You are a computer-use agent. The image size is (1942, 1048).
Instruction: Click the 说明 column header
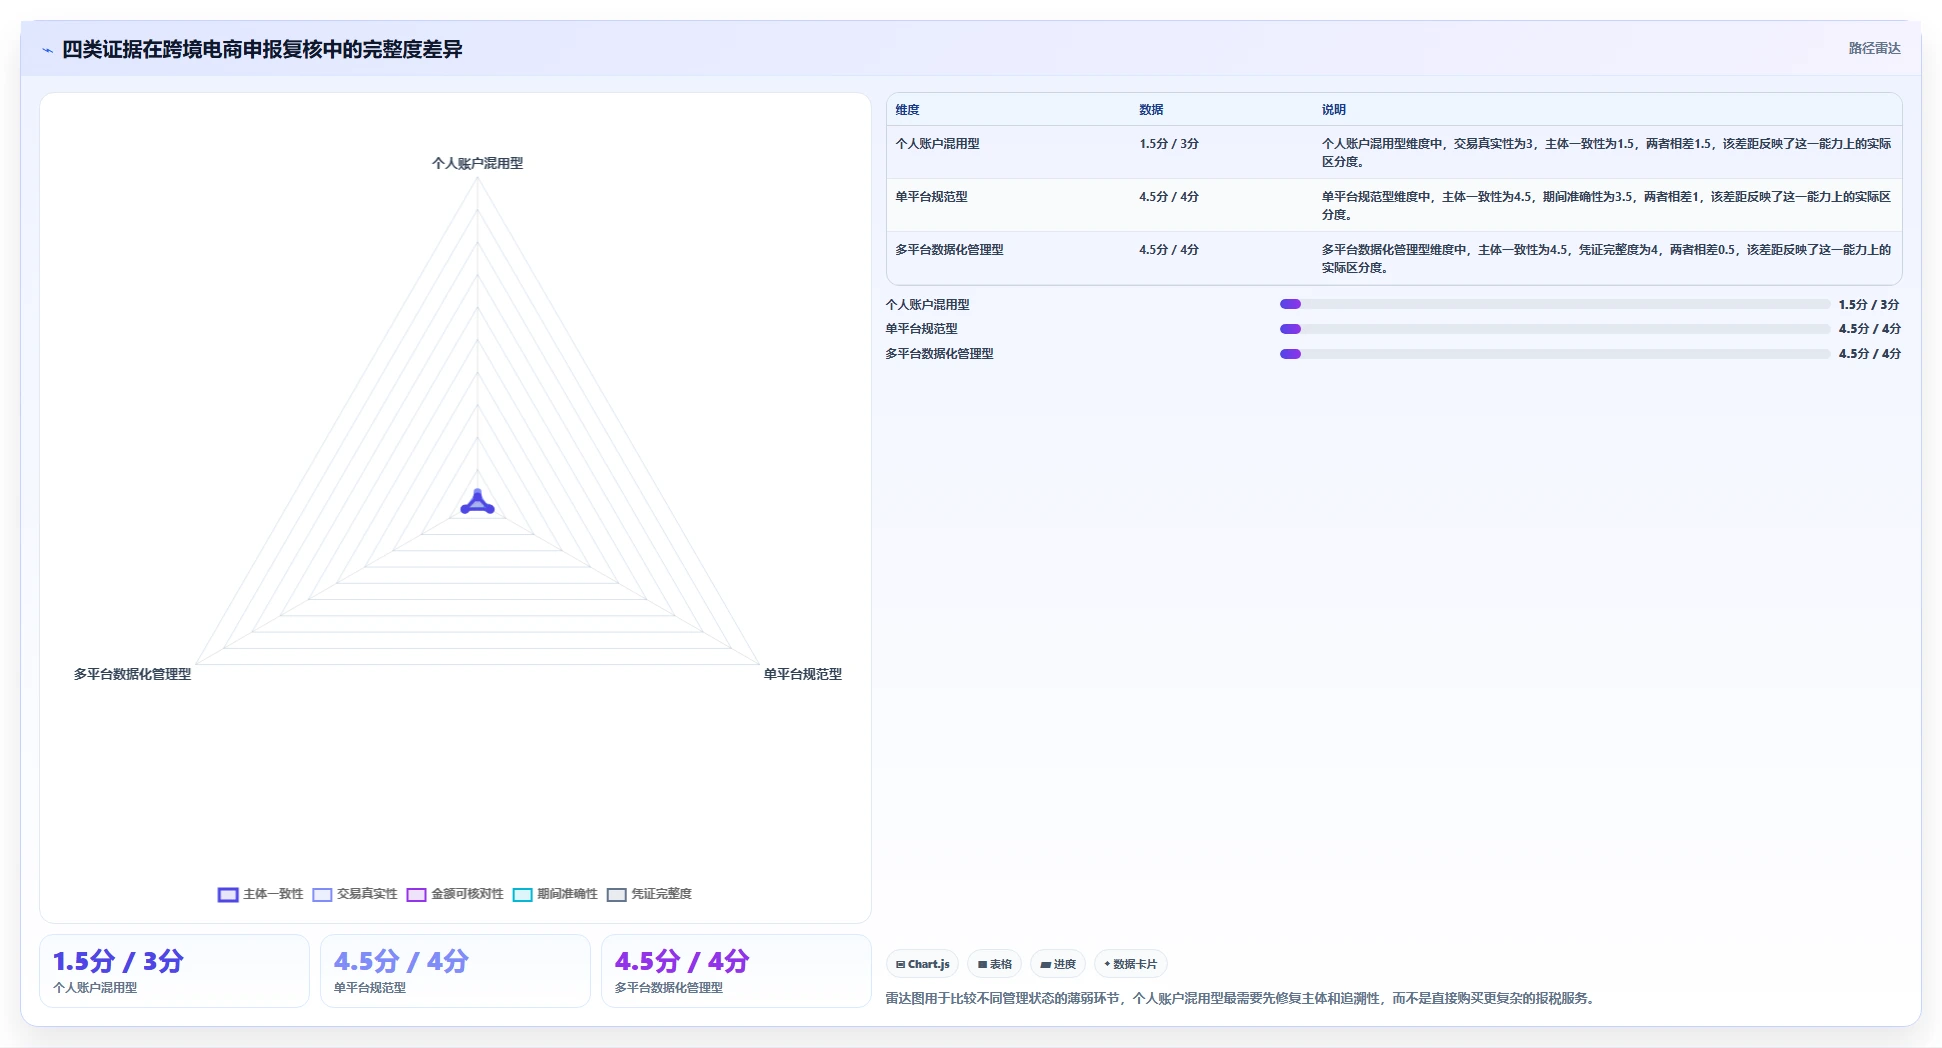tap(1334, 110)
